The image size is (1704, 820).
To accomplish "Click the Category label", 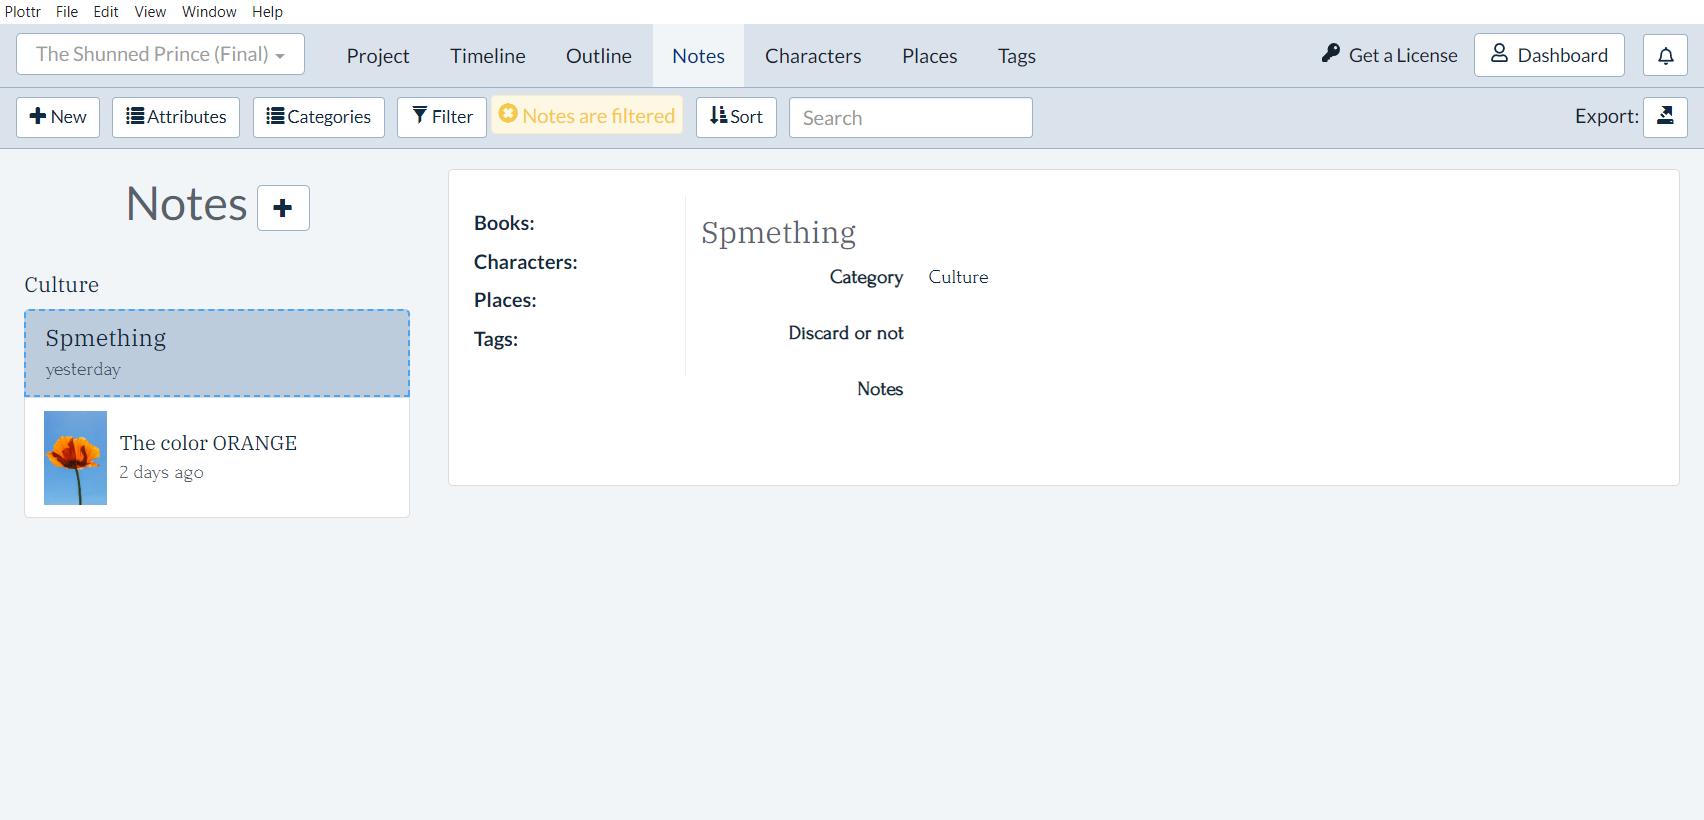I will (866, 277).
